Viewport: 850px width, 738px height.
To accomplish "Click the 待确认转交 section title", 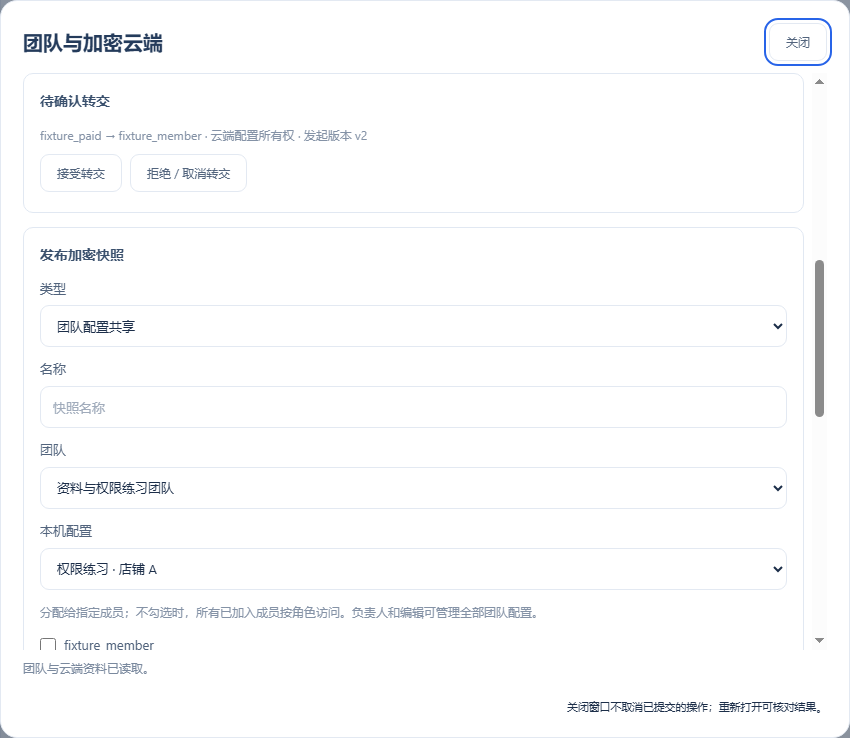I will tap(75, 101).
